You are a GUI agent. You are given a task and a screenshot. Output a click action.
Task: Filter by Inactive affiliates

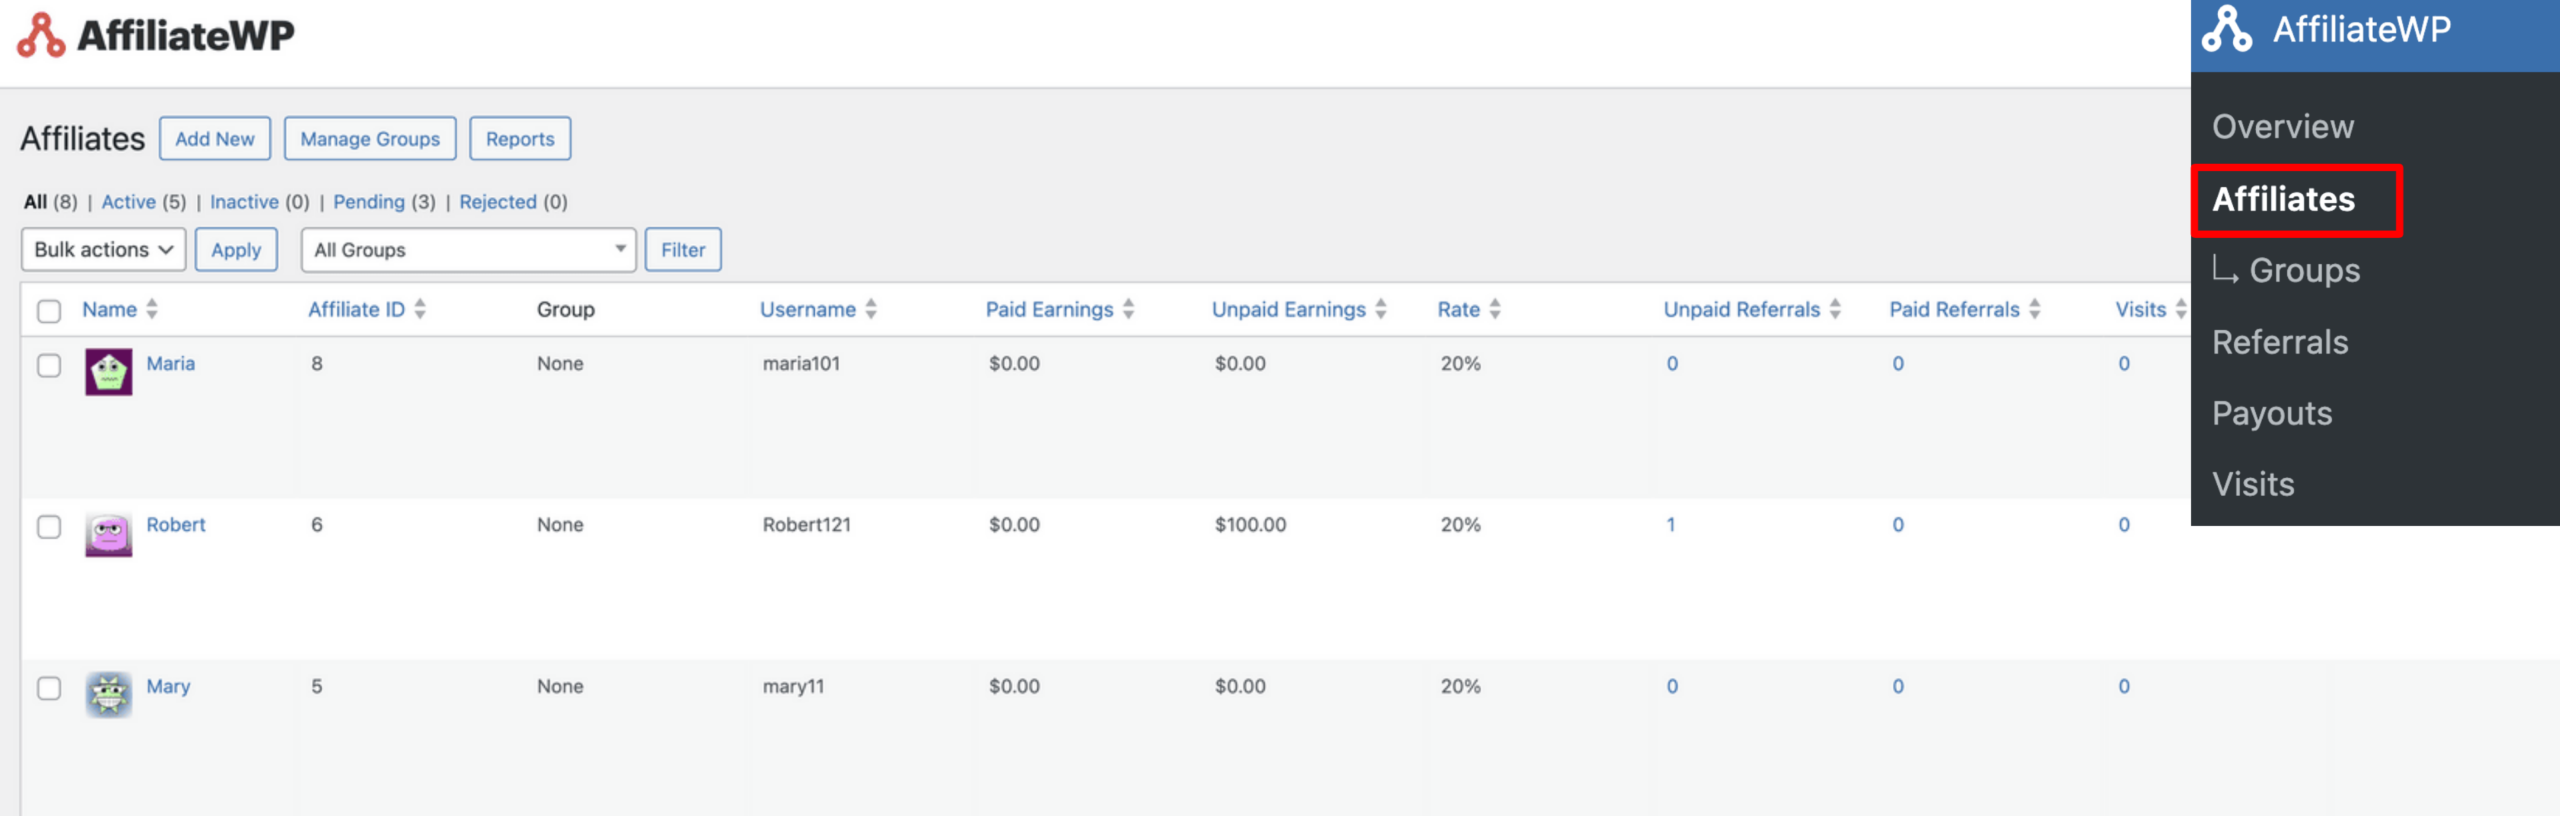pyautogui.click(x=244, y=201)
